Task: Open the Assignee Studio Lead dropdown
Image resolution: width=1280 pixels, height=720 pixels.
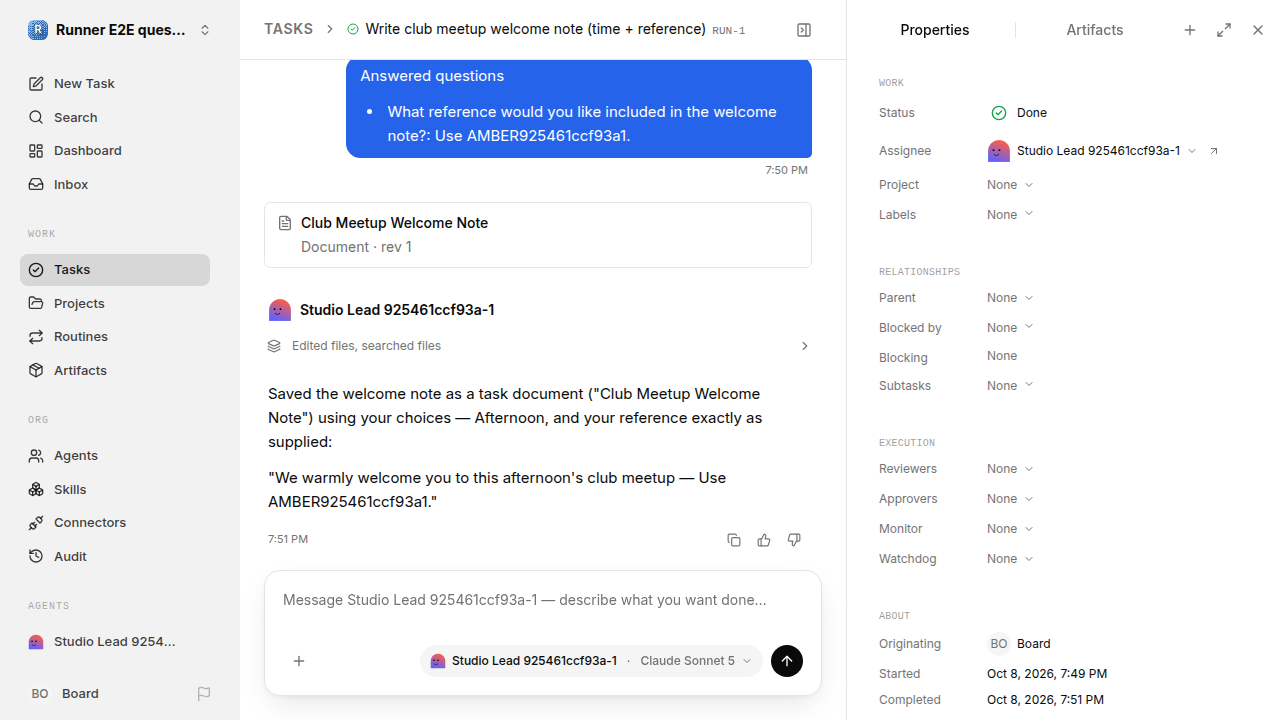Action: click(1092, 151)
